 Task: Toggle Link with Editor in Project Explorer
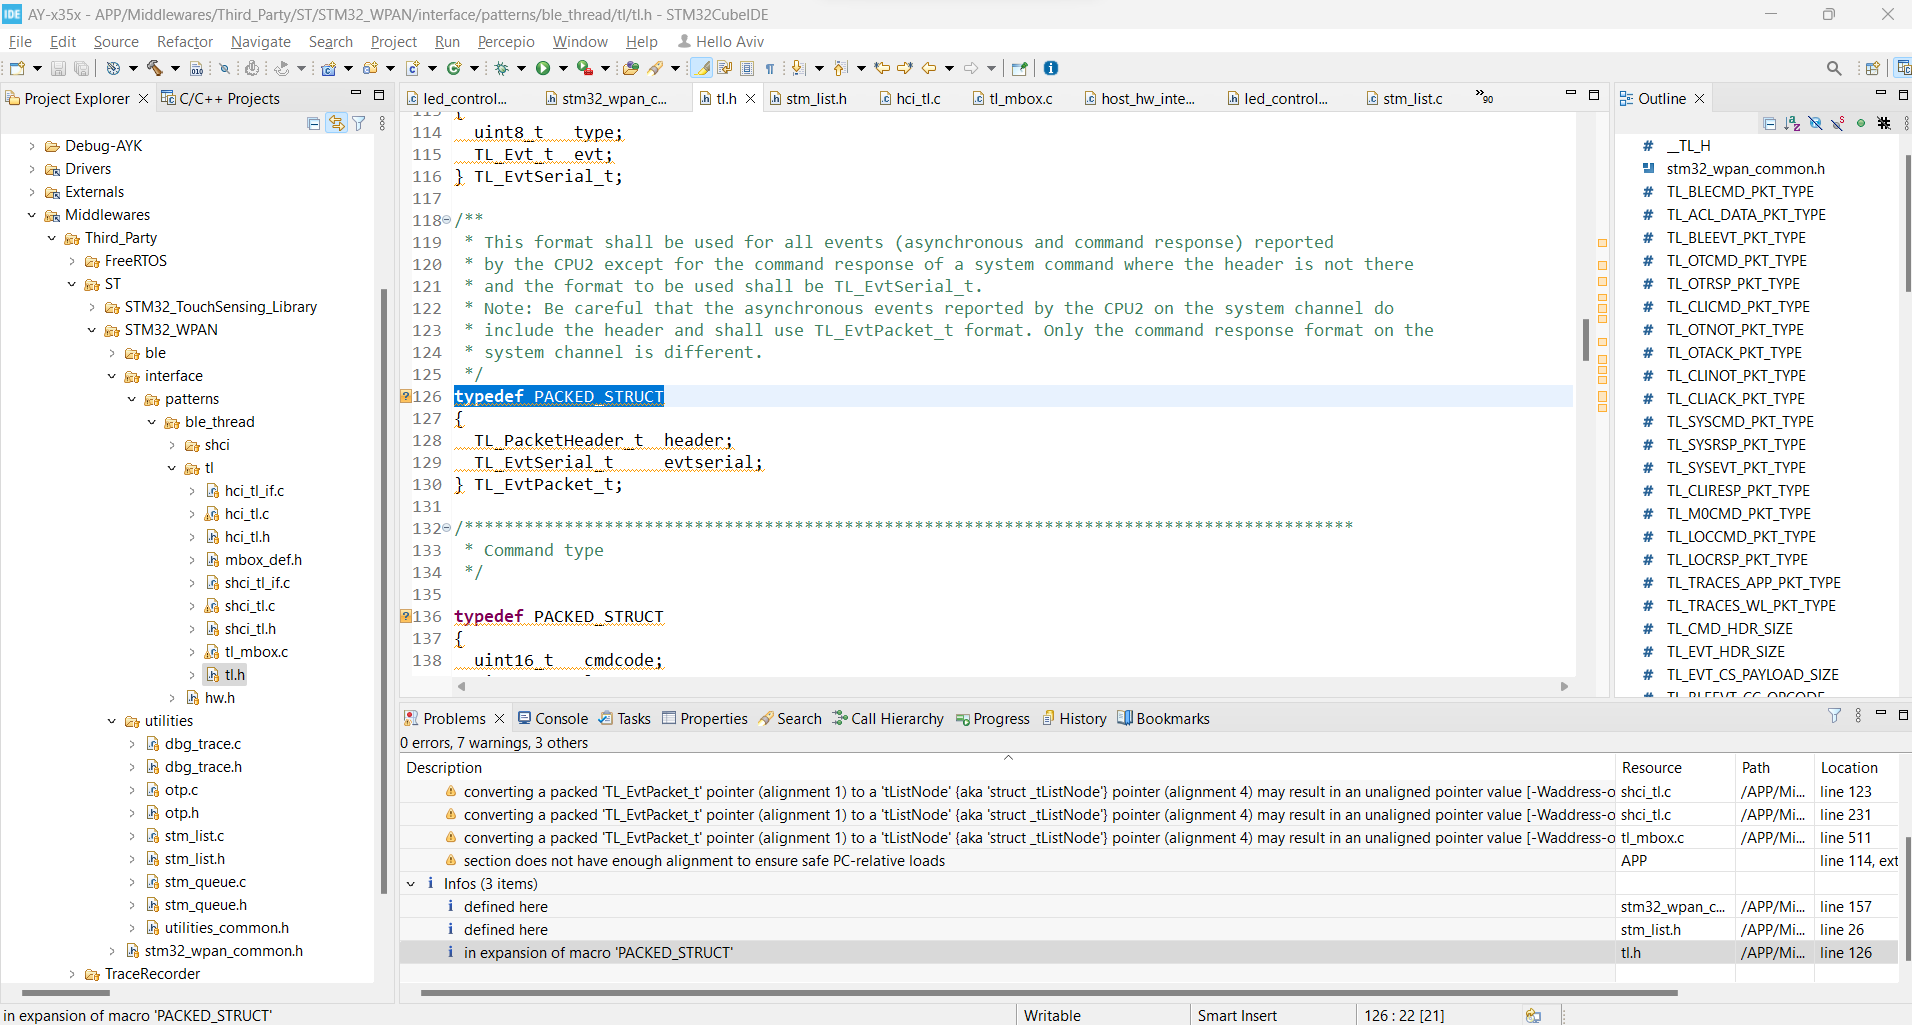point(337,122)
